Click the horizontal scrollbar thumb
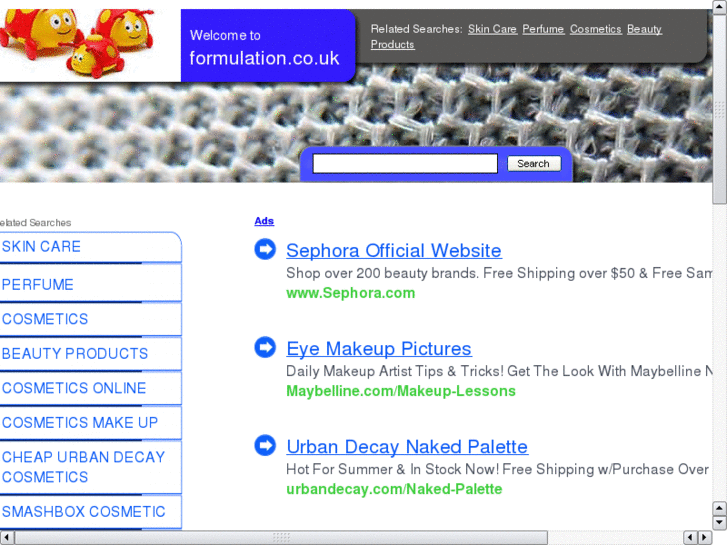 pos(281,537)
